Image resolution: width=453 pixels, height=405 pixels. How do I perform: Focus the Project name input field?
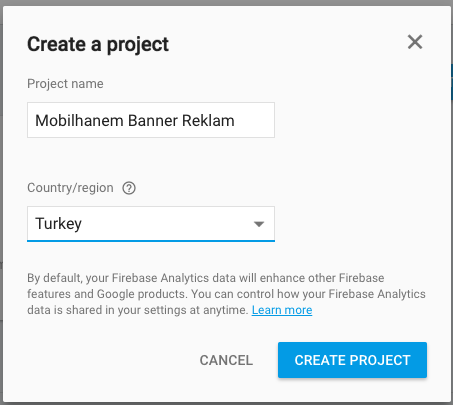(151, 120)
